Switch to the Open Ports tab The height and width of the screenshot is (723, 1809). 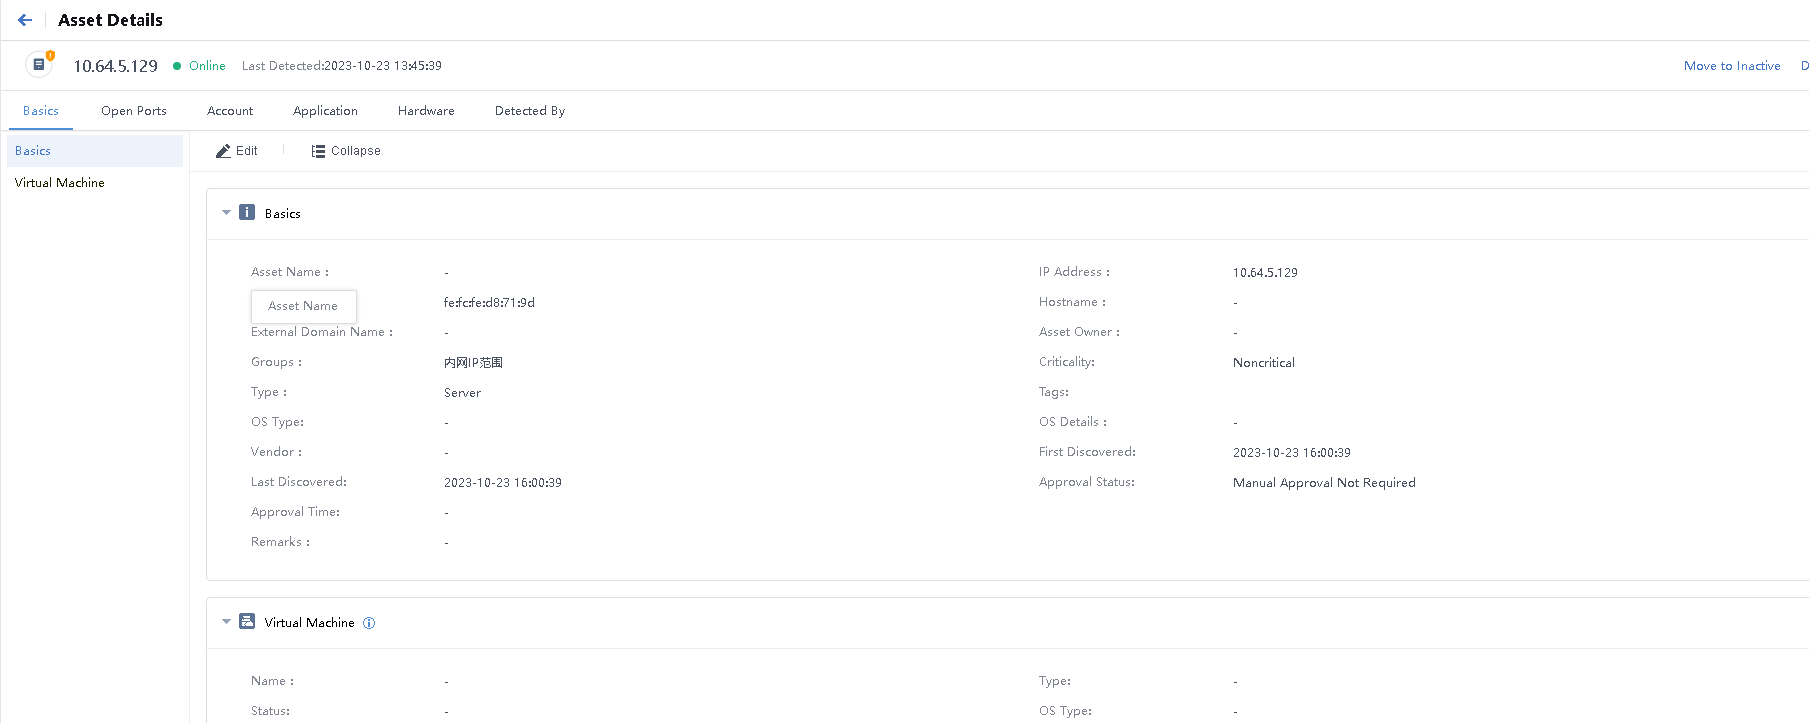tap(133, 111)
